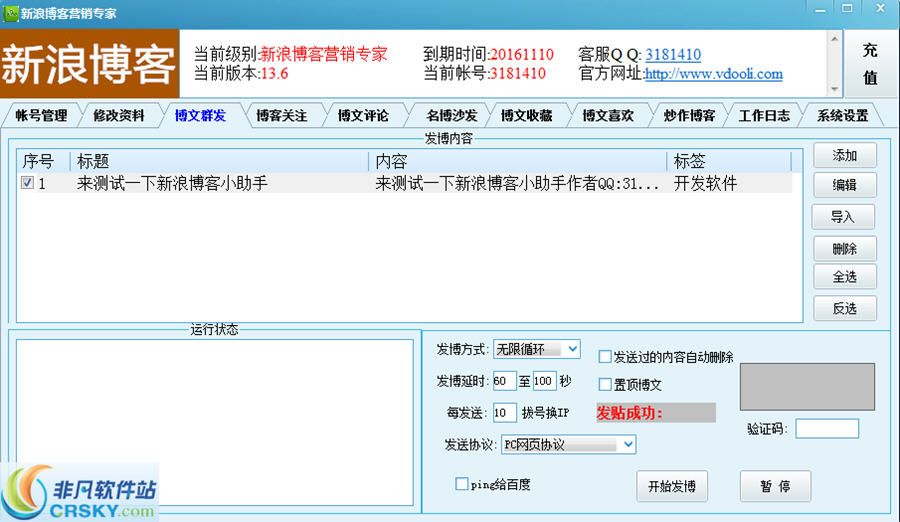Click the 全选 button

(845, 277)
